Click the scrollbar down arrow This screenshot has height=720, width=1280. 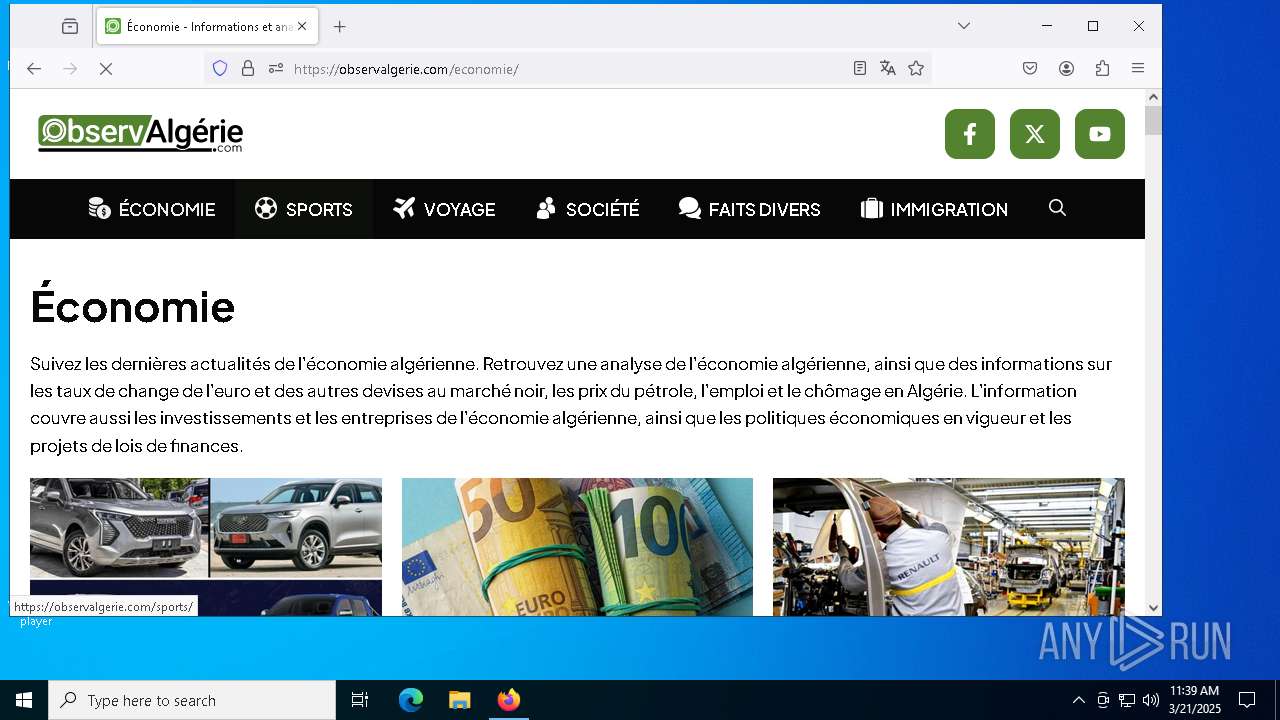tap(1153, 607)
